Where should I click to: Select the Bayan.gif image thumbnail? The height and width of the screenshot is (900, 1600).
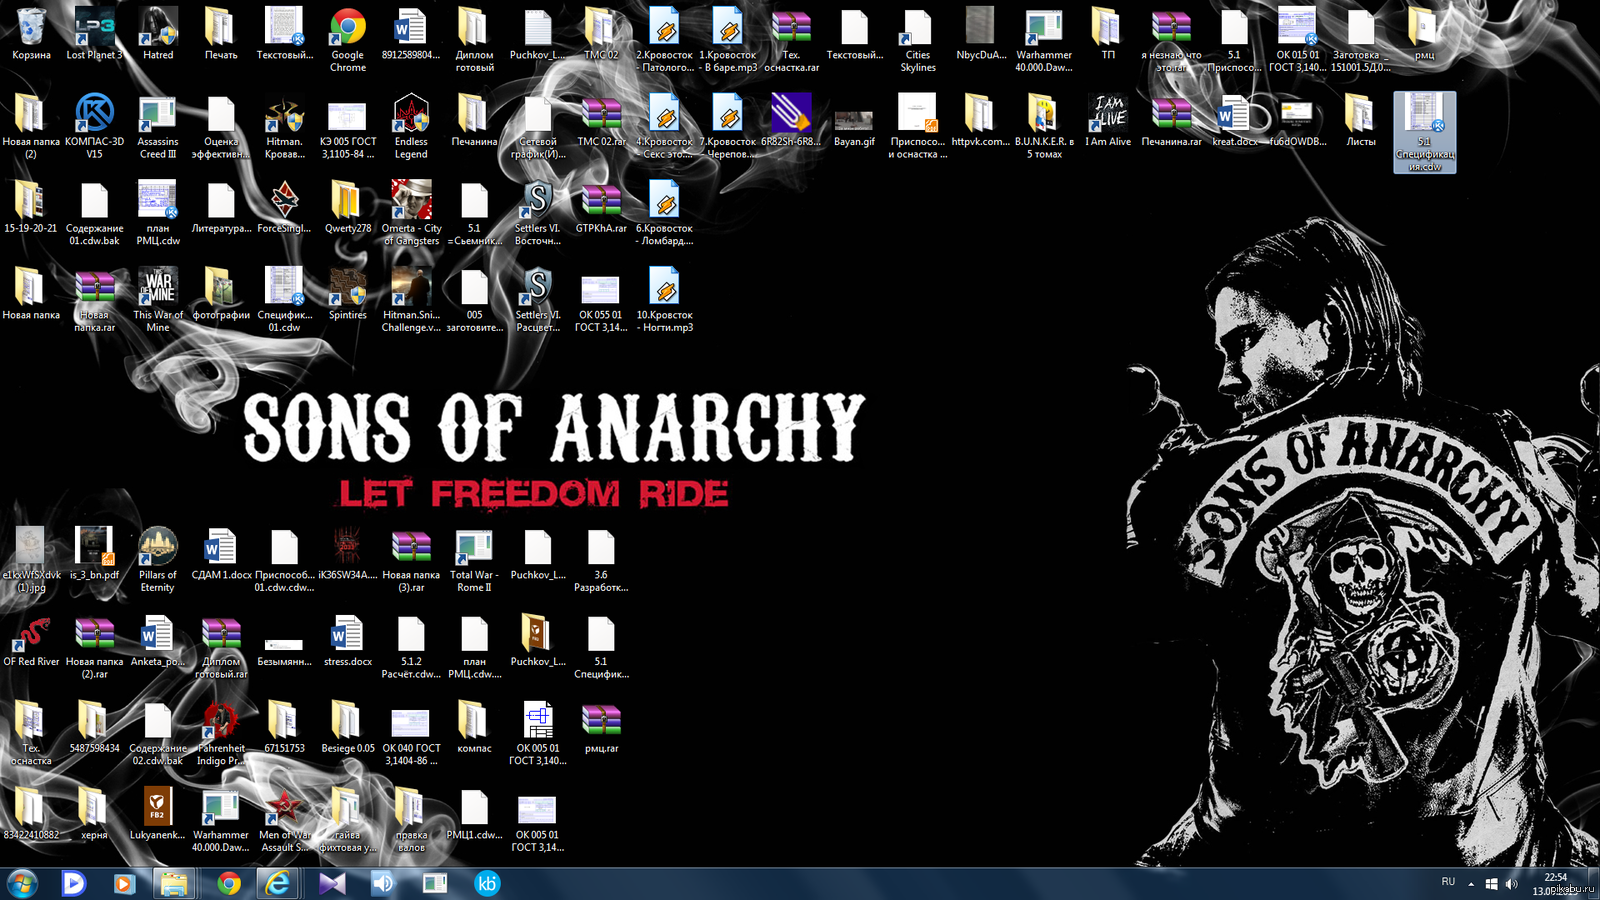(x=854, y=120)
